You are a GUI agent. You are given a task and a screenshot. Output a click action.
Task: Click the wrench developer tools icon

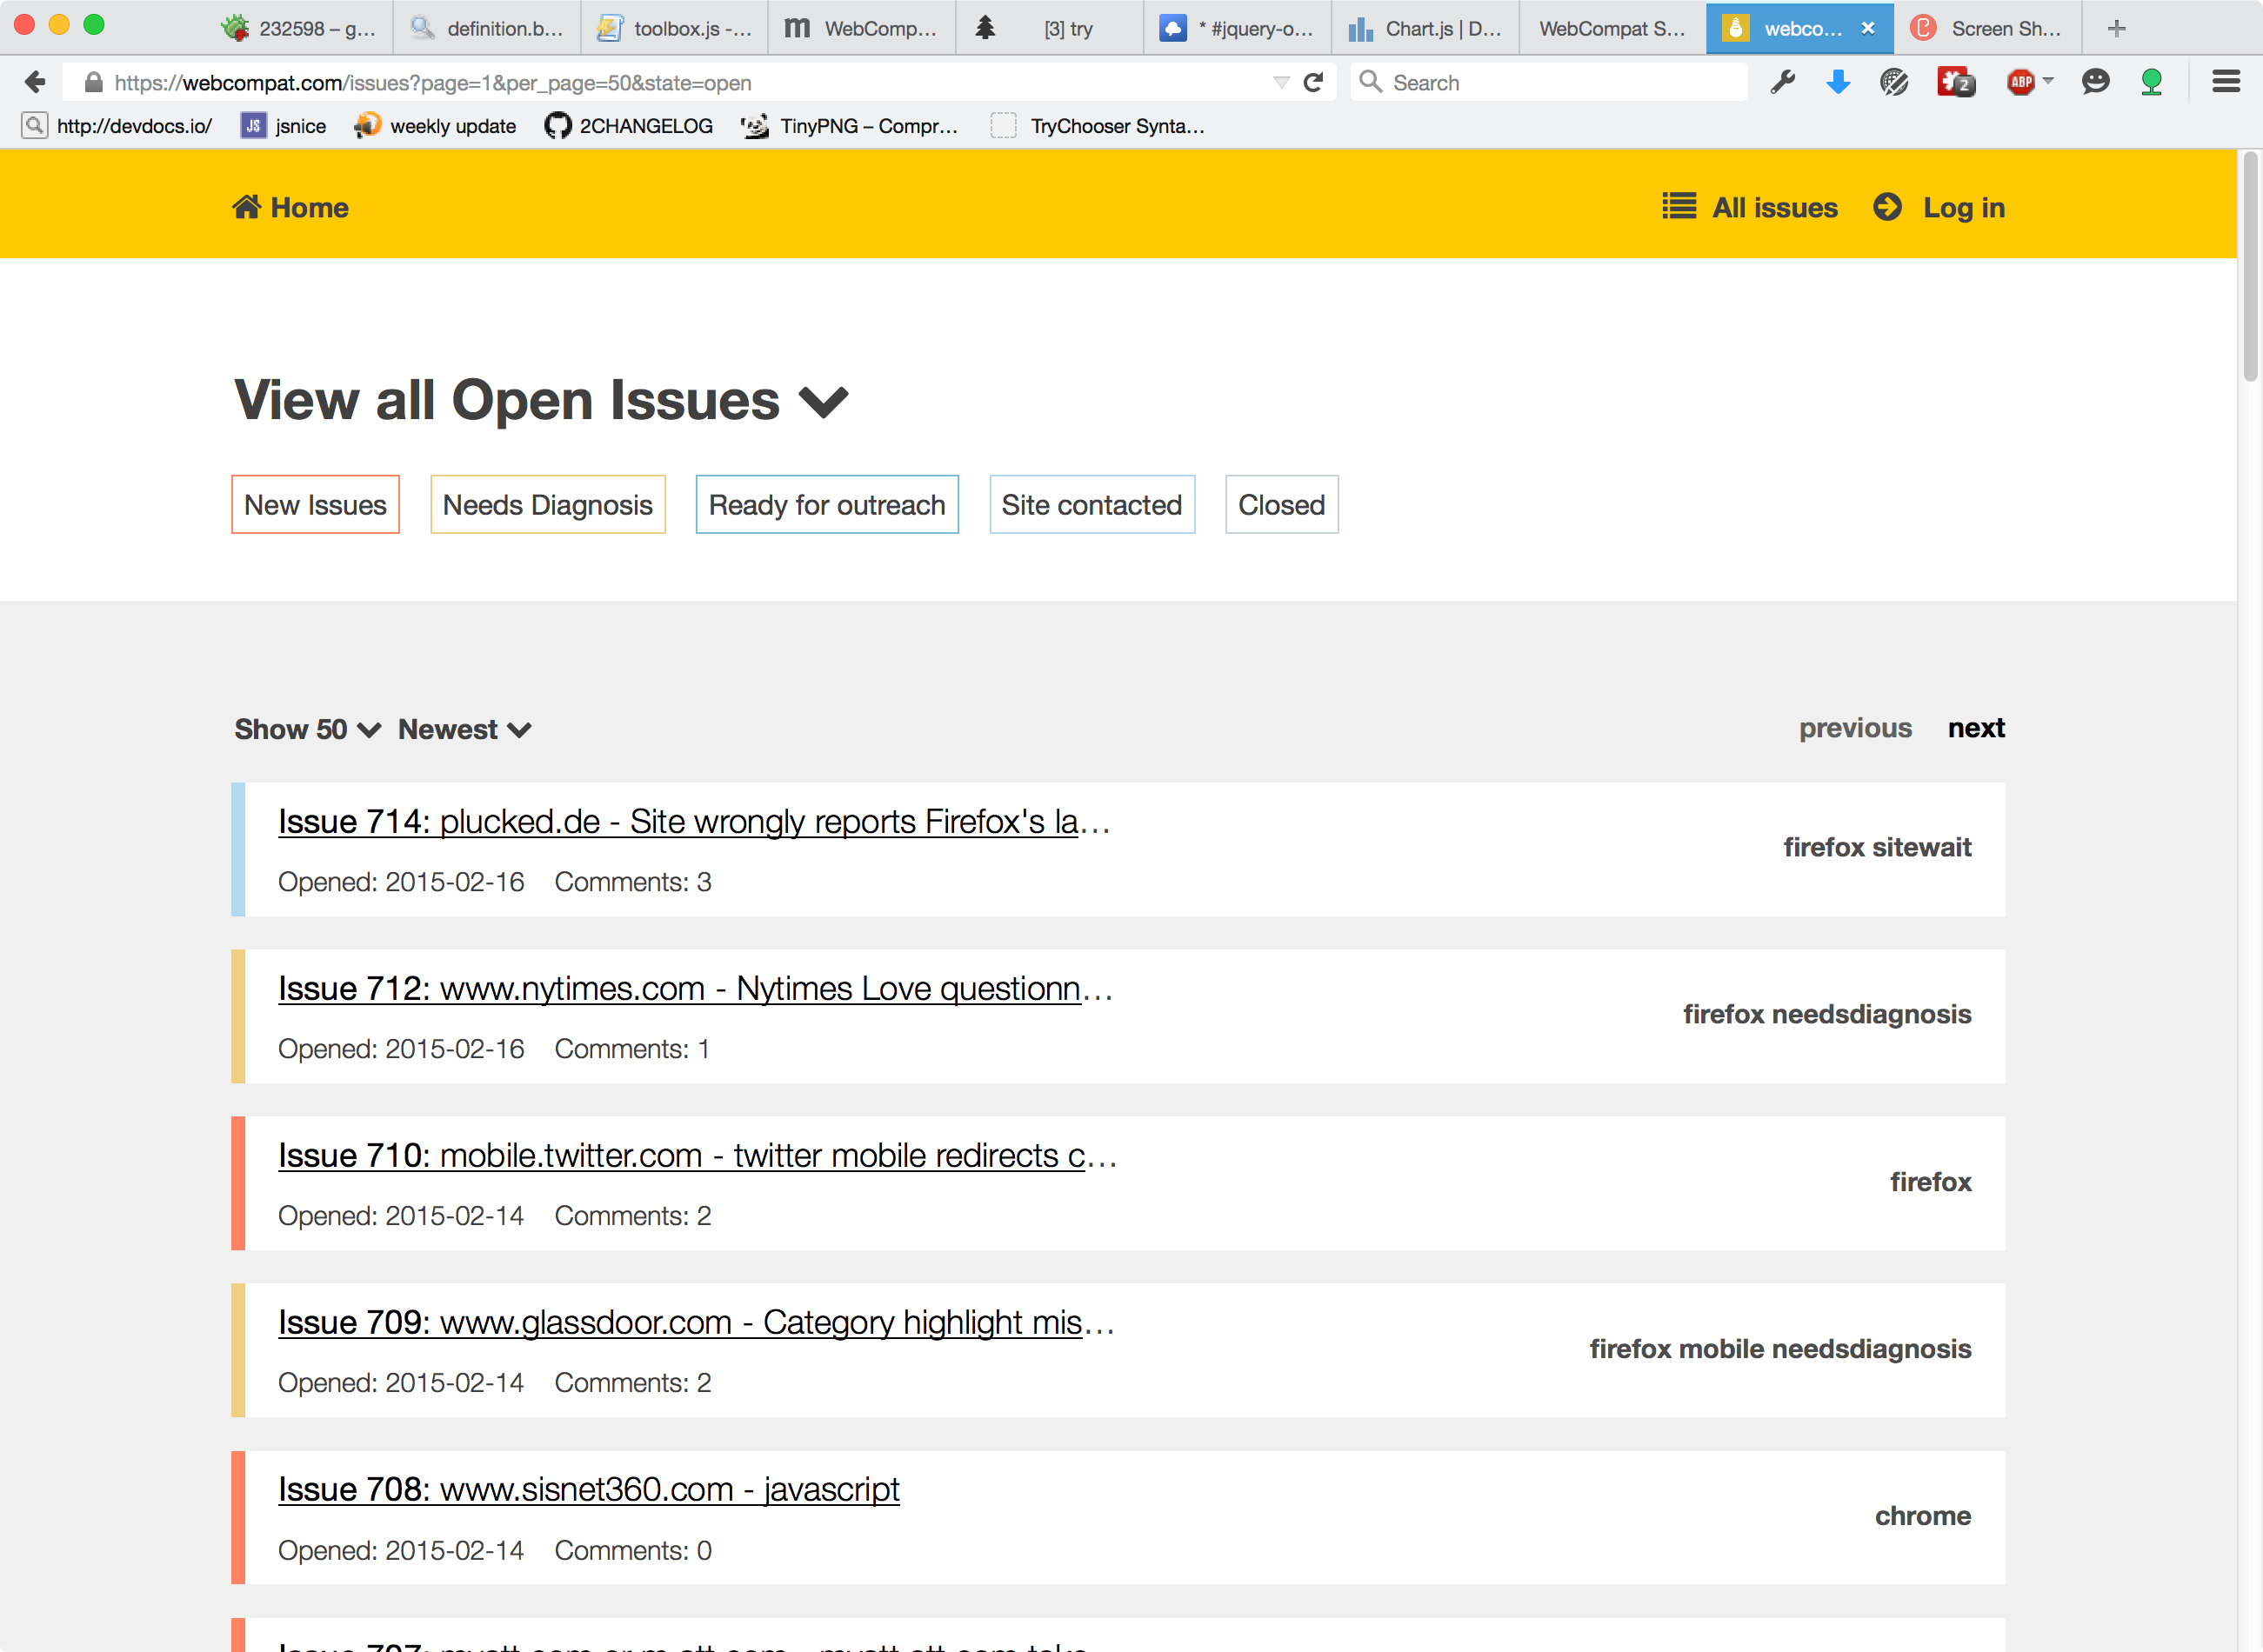1782,82
